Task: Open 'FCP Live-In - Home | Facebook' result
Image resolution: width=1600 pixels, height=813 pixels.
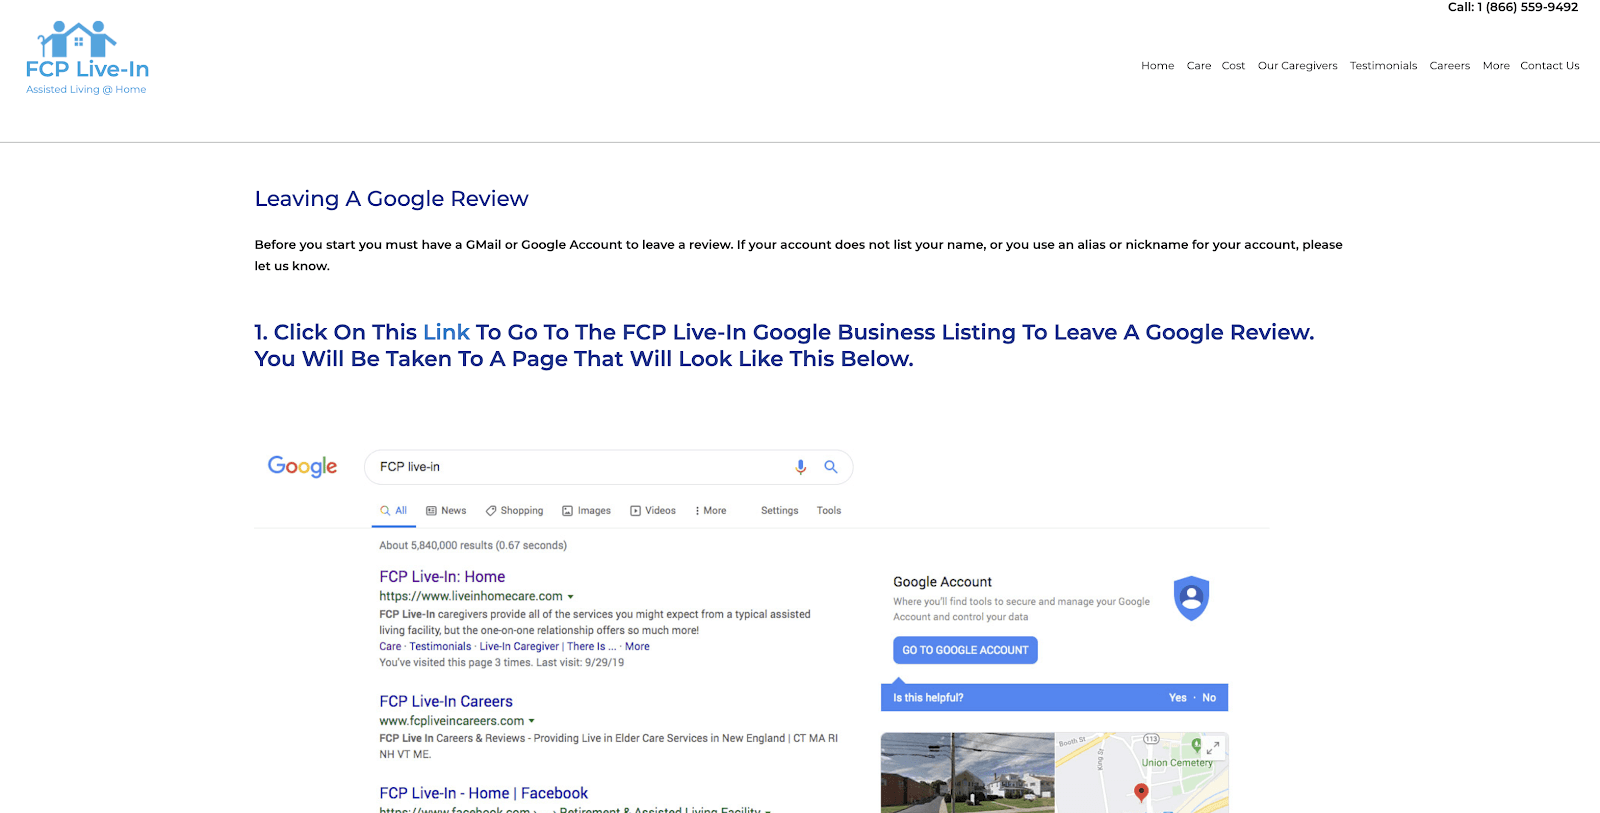Action: coord(484,793)
